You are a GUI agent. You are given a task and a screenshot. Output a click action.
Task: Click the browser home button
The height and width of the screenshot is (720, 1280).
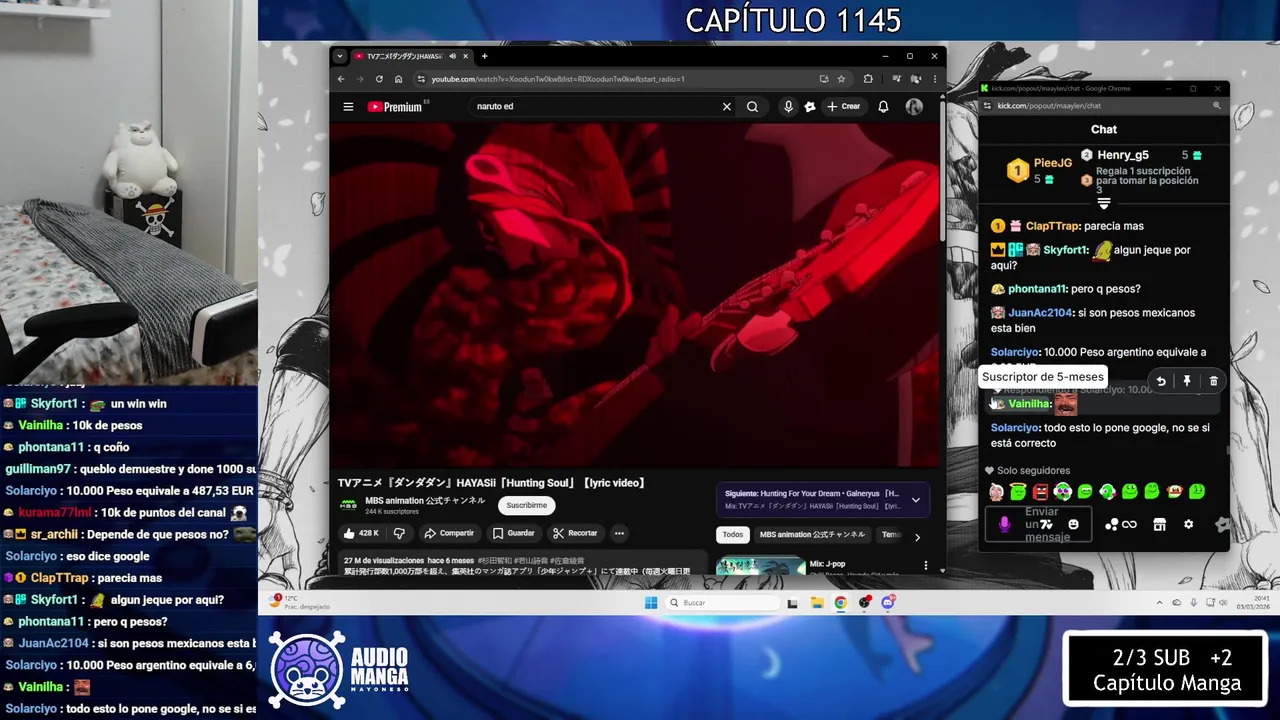click(398, 79)
